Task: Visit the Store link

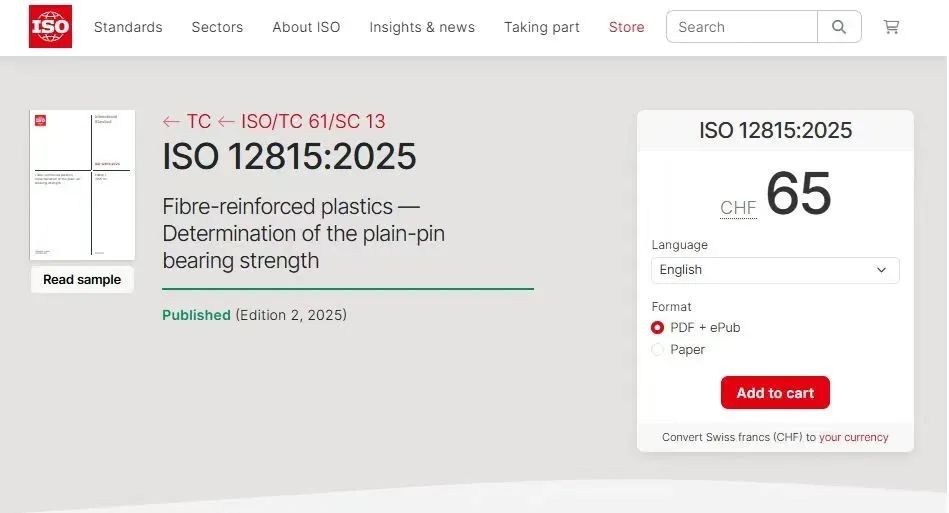Action: coord(626,27)
